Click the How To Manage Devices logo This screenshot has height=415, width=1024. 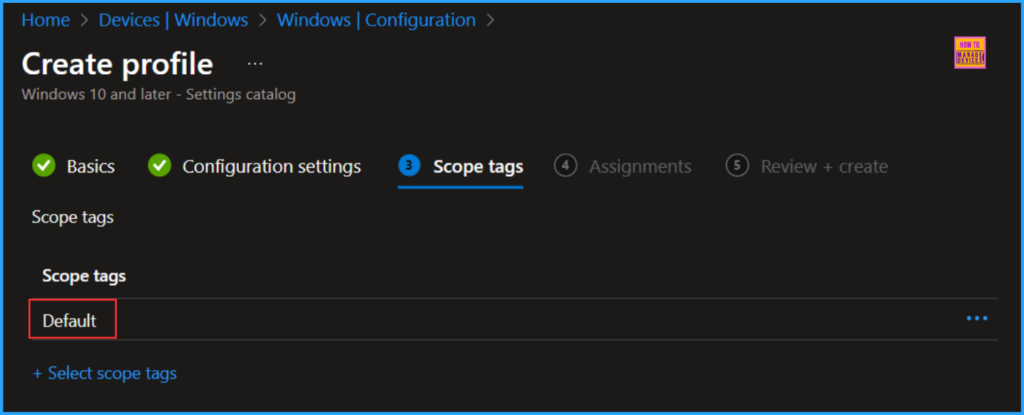(x=970, y=53)
